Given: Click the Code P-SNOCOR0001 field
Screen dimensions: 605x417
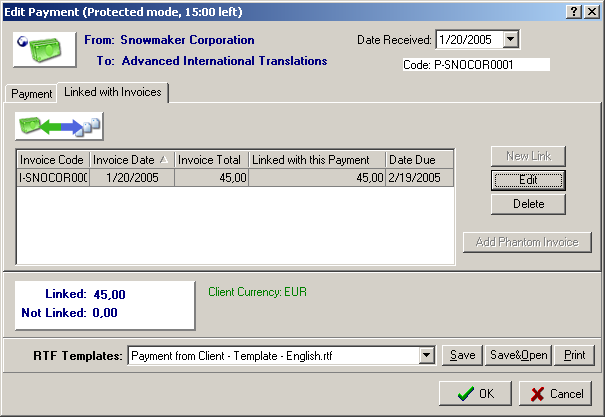Looking at the screenshot, I should tap(476, 65).
